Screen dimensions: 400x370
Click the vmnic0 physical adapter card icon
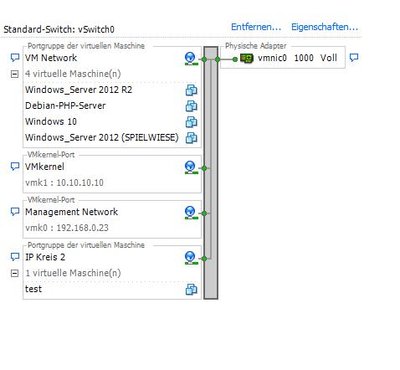tap(247, 58)
